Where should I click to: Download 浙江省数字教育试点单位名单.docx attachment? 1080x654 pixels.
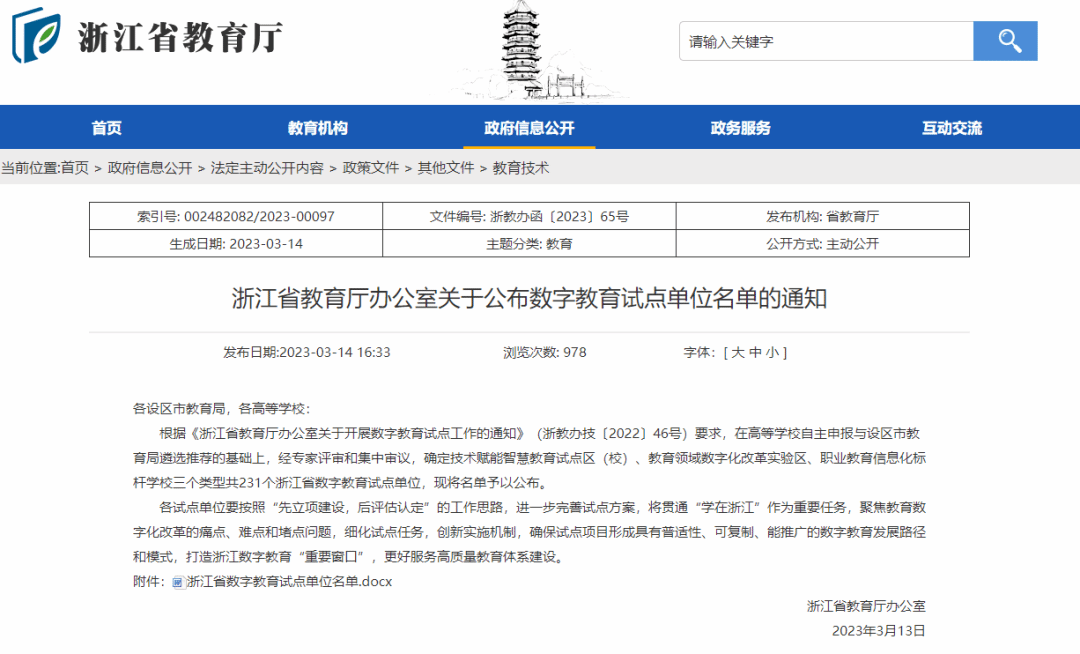289,582
